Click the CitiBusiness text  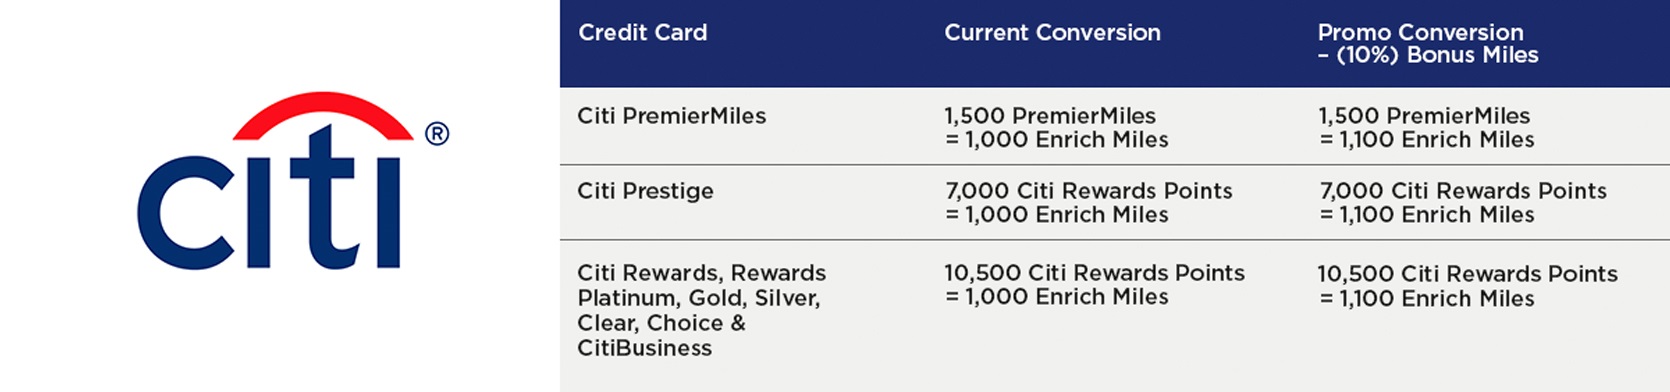[x=644, y=348]
